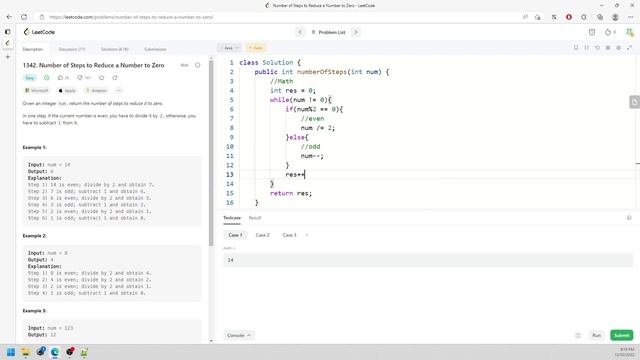Click the editor bookmark icon
This screenshot has width=640, height=360.
pyautogui.click(x=576, y=48)
